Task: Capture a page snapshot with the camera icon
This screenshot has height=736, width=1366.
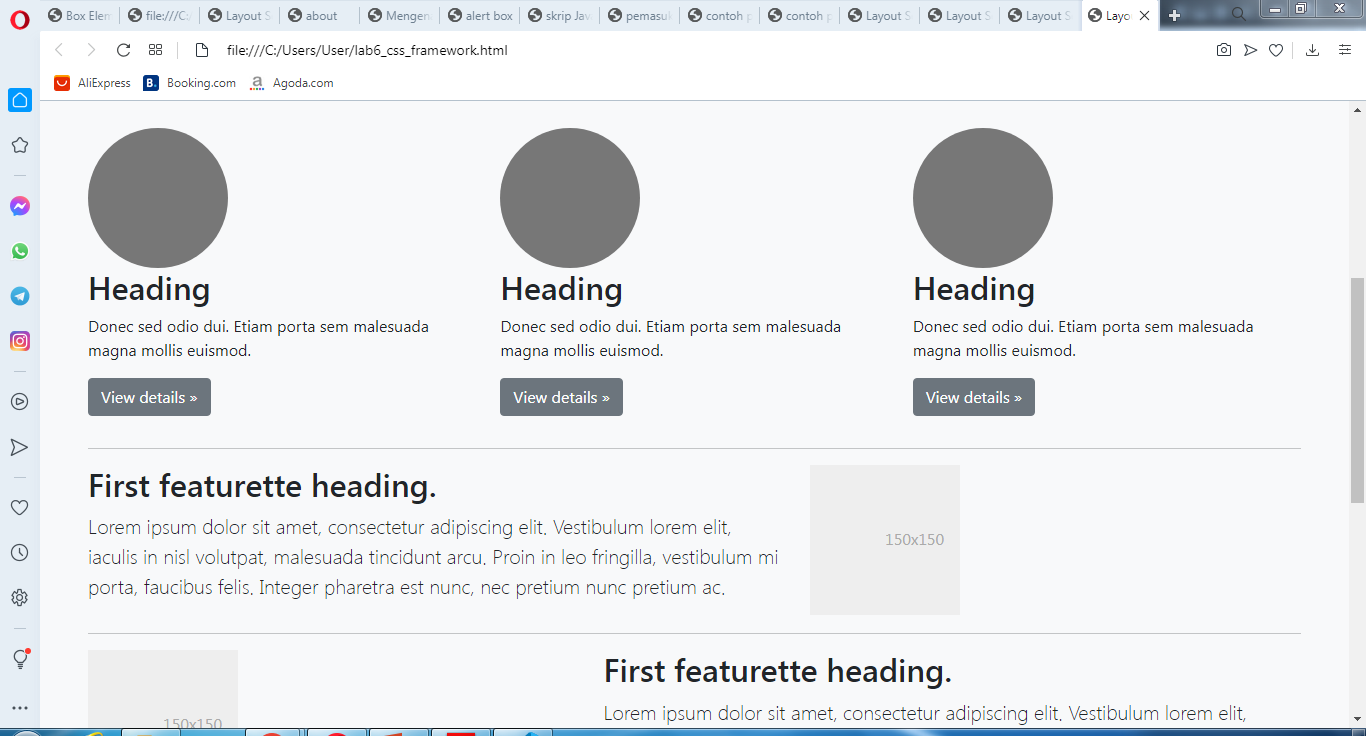Action: click(1224, 49)
